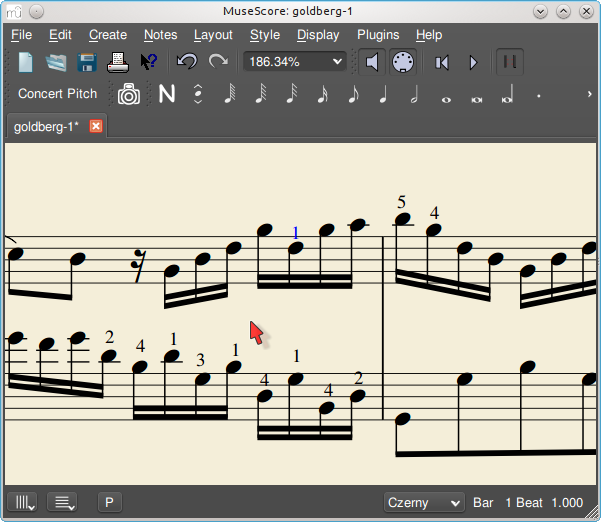Toggle note entry mode N button

[x=167, y=95]
